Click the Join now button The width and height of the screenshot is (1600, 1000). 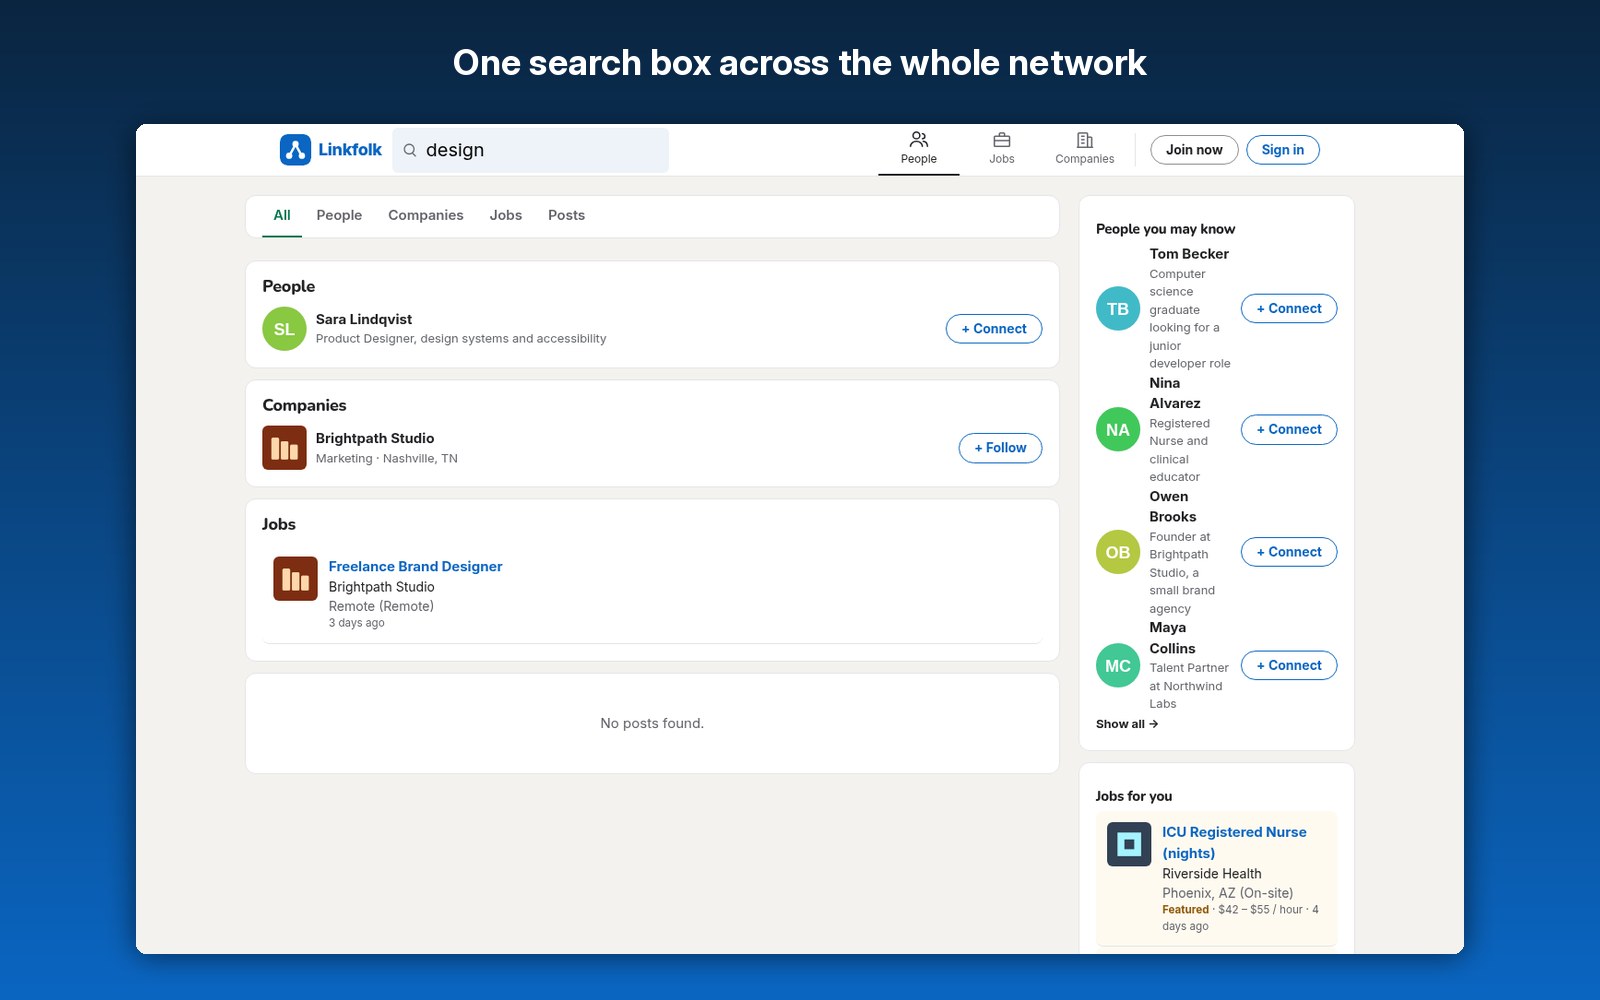pos(1194,150)
